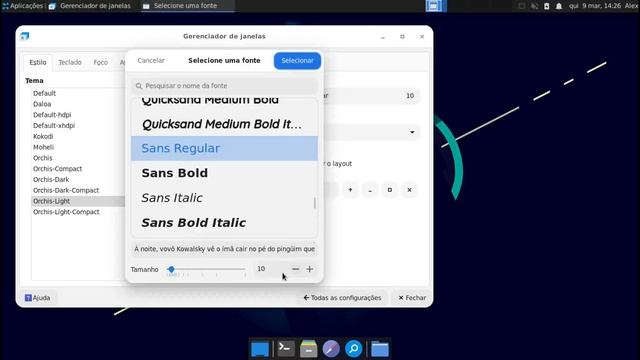
Task: Click the network status icon
Action: point(534,6)
